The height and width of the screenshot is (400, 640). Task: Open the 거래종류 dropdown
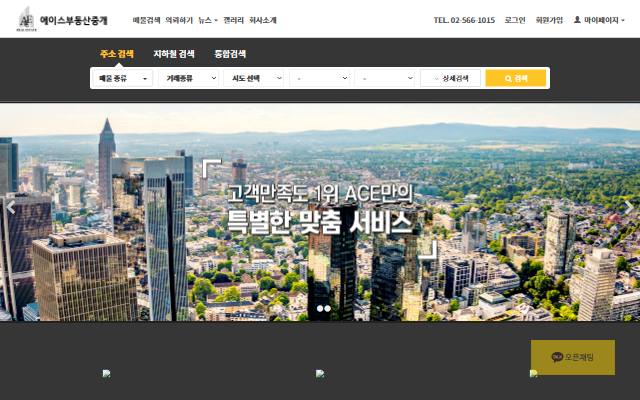189,78
